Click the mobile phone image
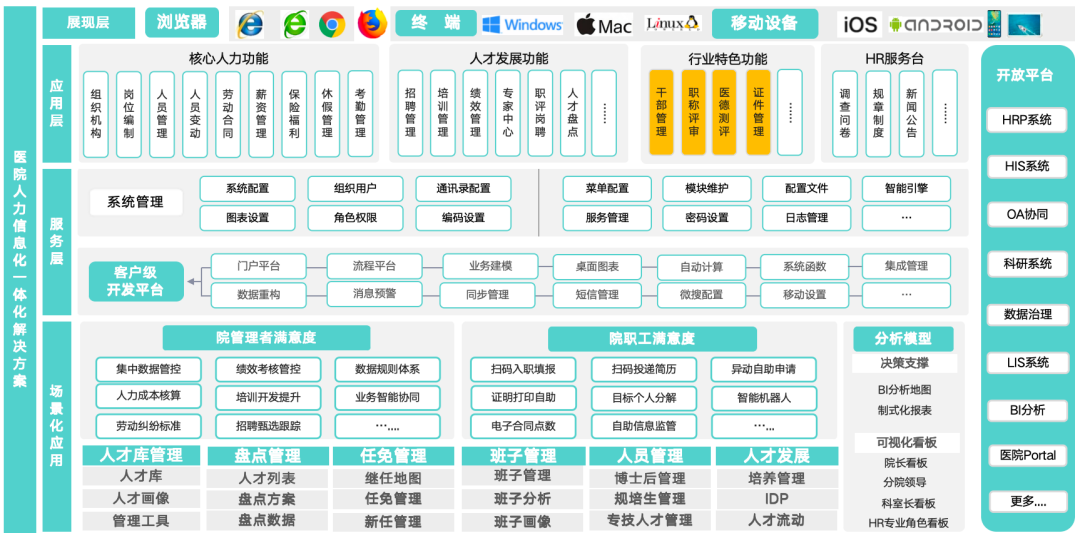 point(994,24)
